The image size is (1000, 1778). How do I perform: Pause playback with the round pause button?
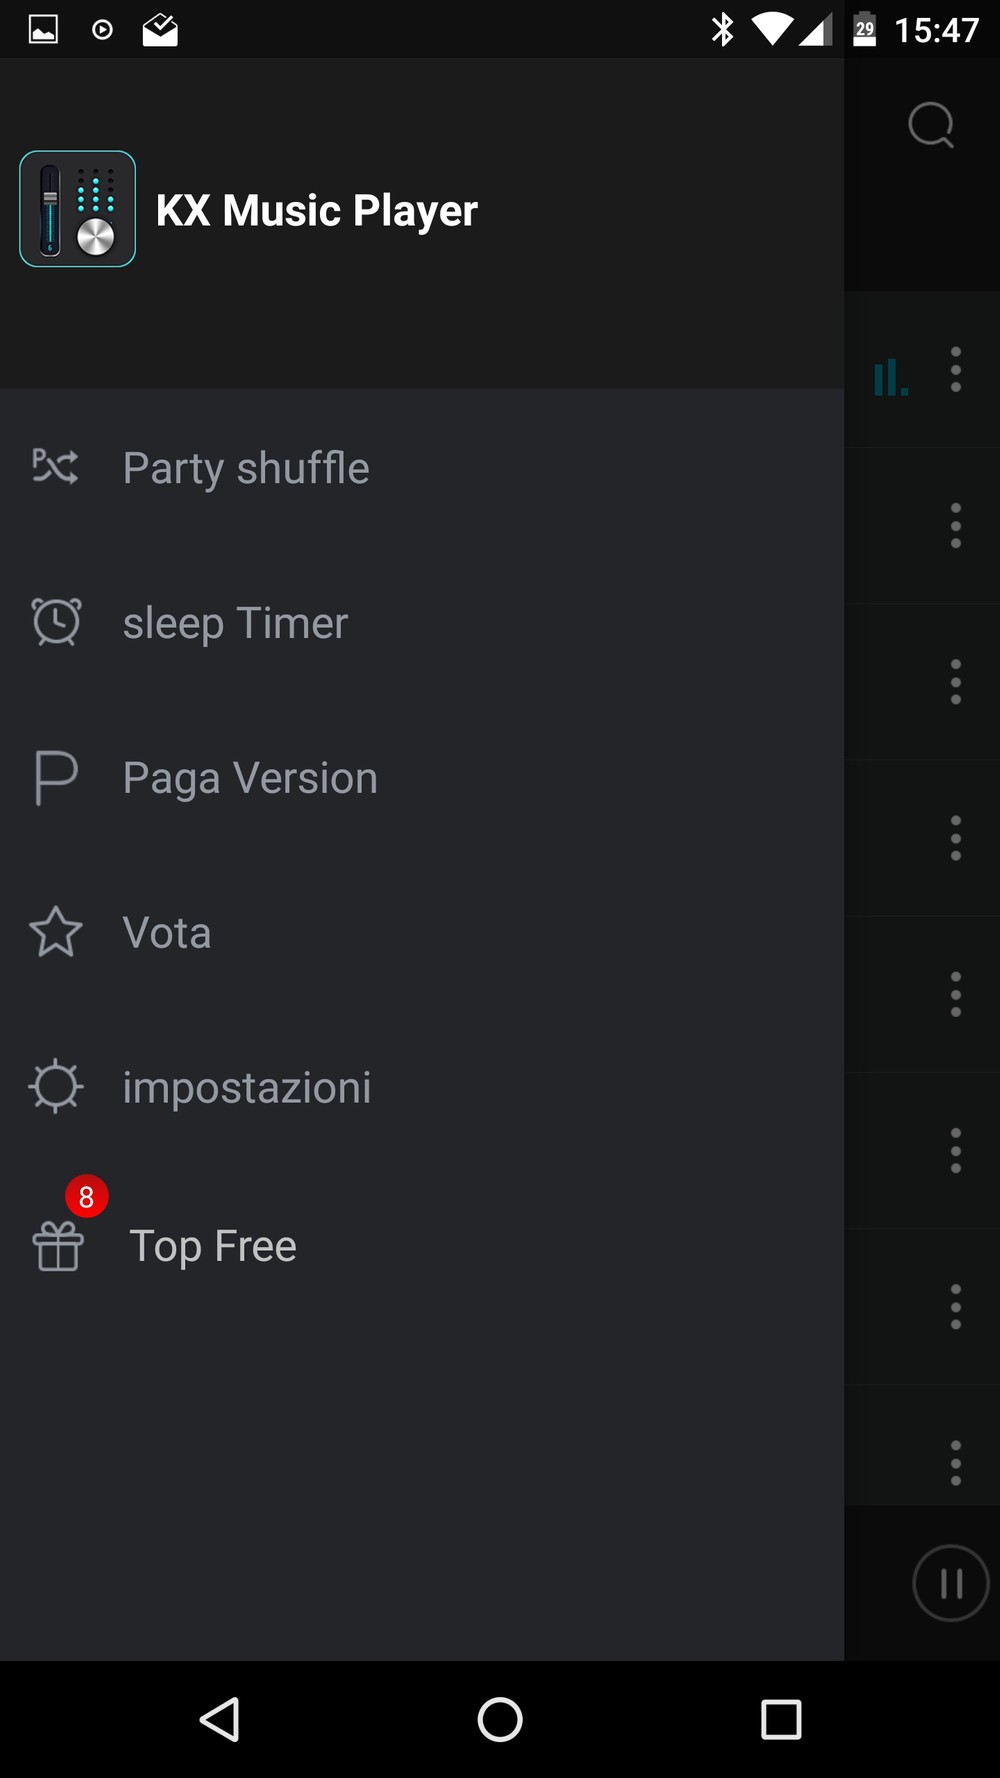(950, 1583)
